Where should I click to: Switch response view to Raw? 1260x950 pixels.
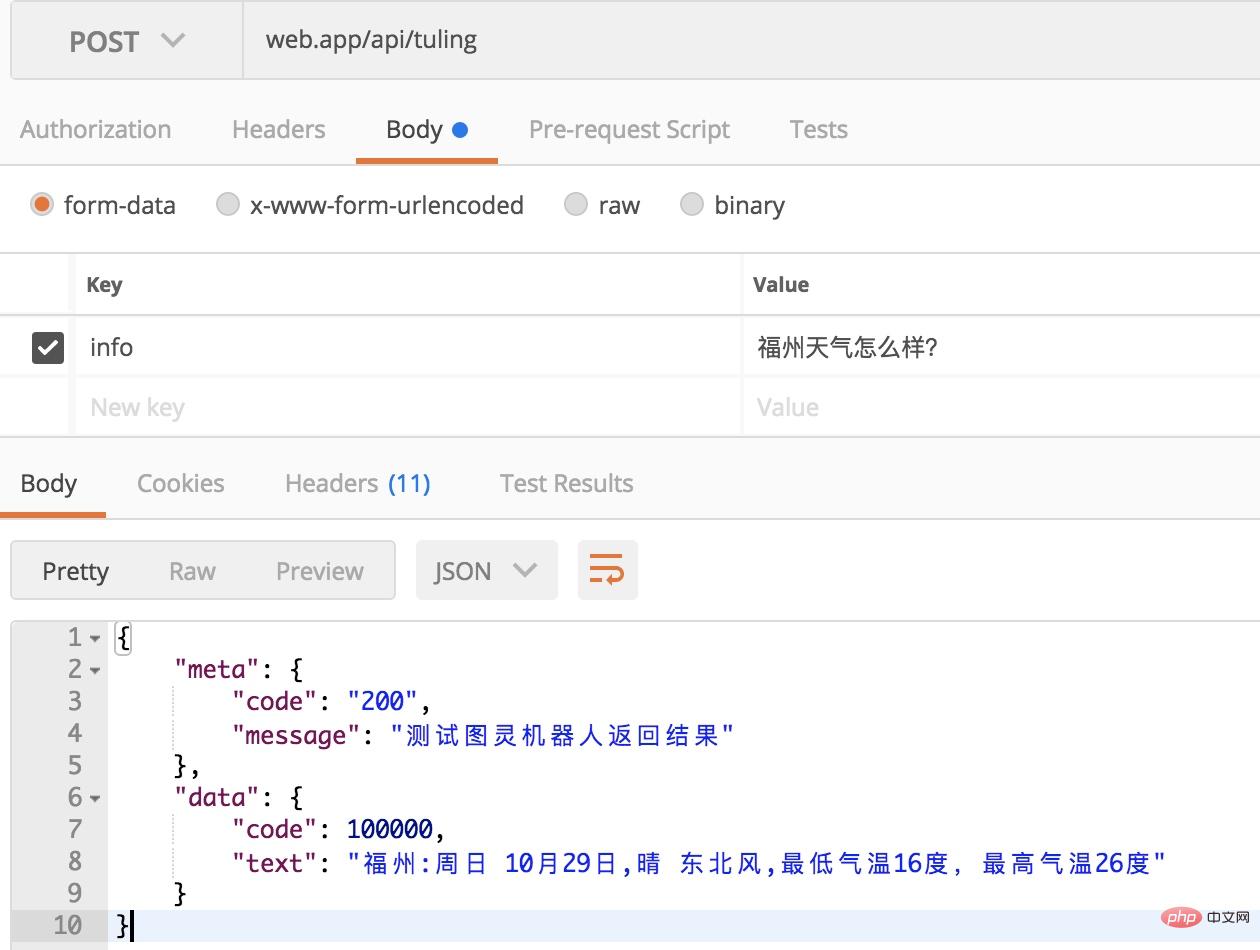coord(192,571)
